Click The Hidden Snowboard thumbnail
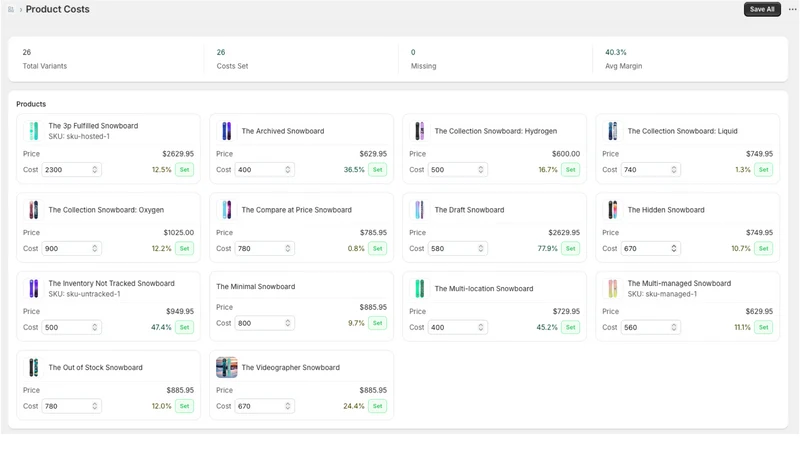The width and height of the screenshot is (800, 450). click(612, 210)
